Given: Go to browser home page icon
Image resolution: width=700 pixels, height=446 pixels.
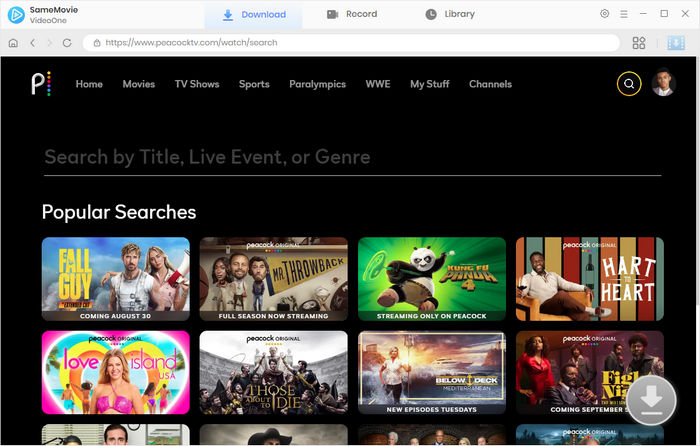Looking at the screenshot, I should click(x=13, y=43).
